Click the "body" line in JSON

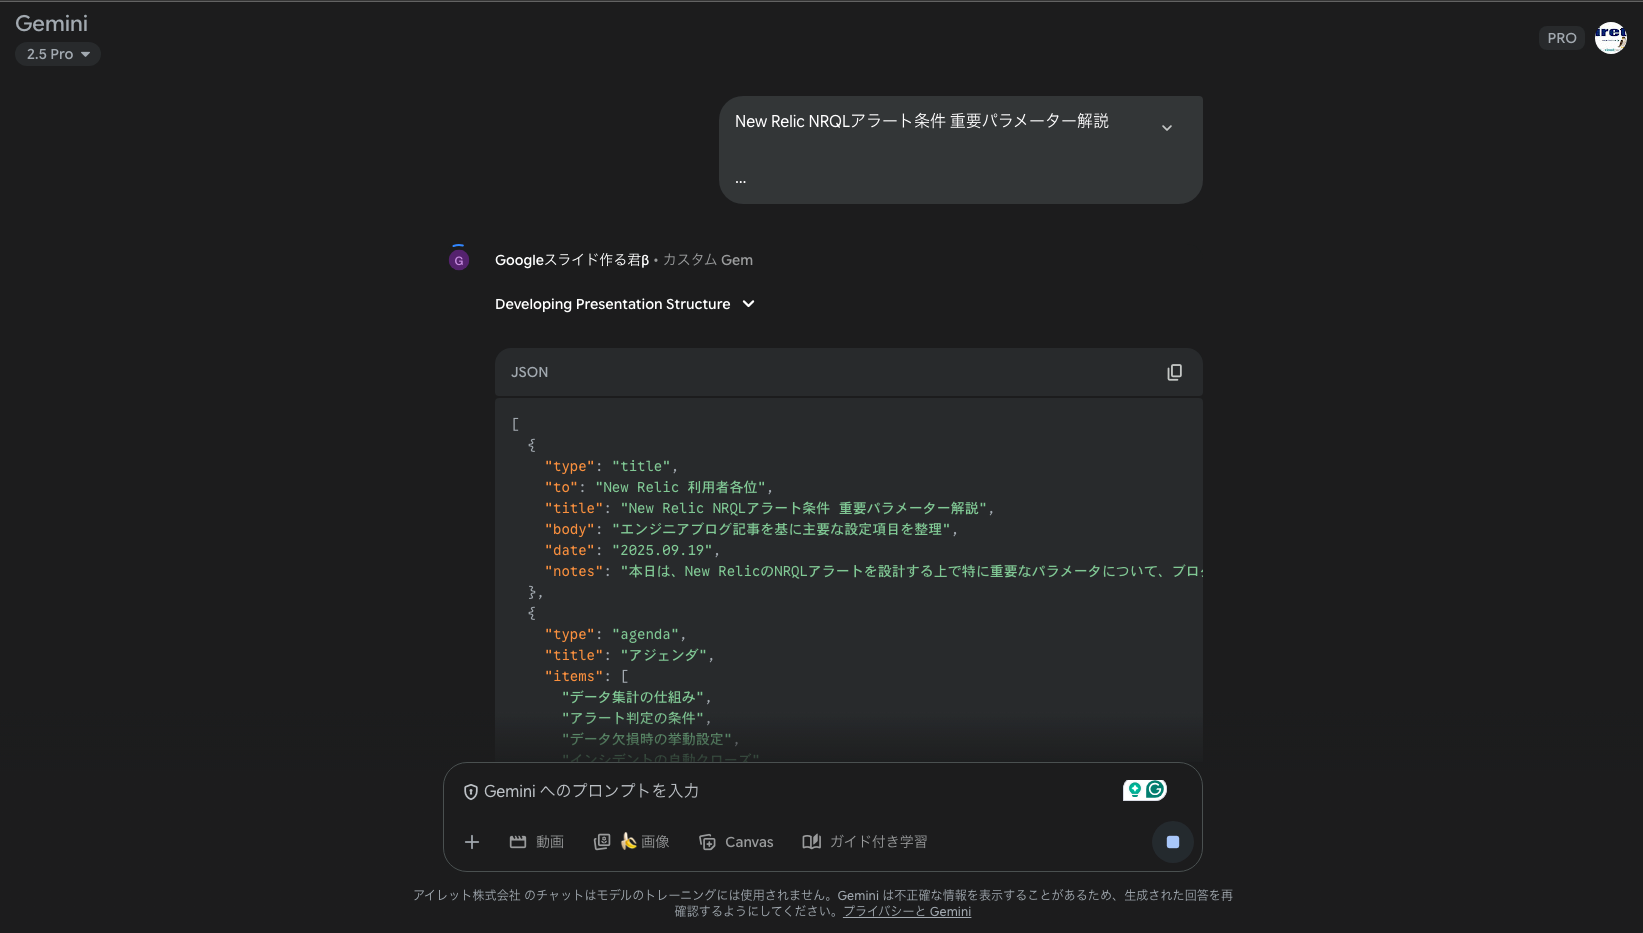751,529
